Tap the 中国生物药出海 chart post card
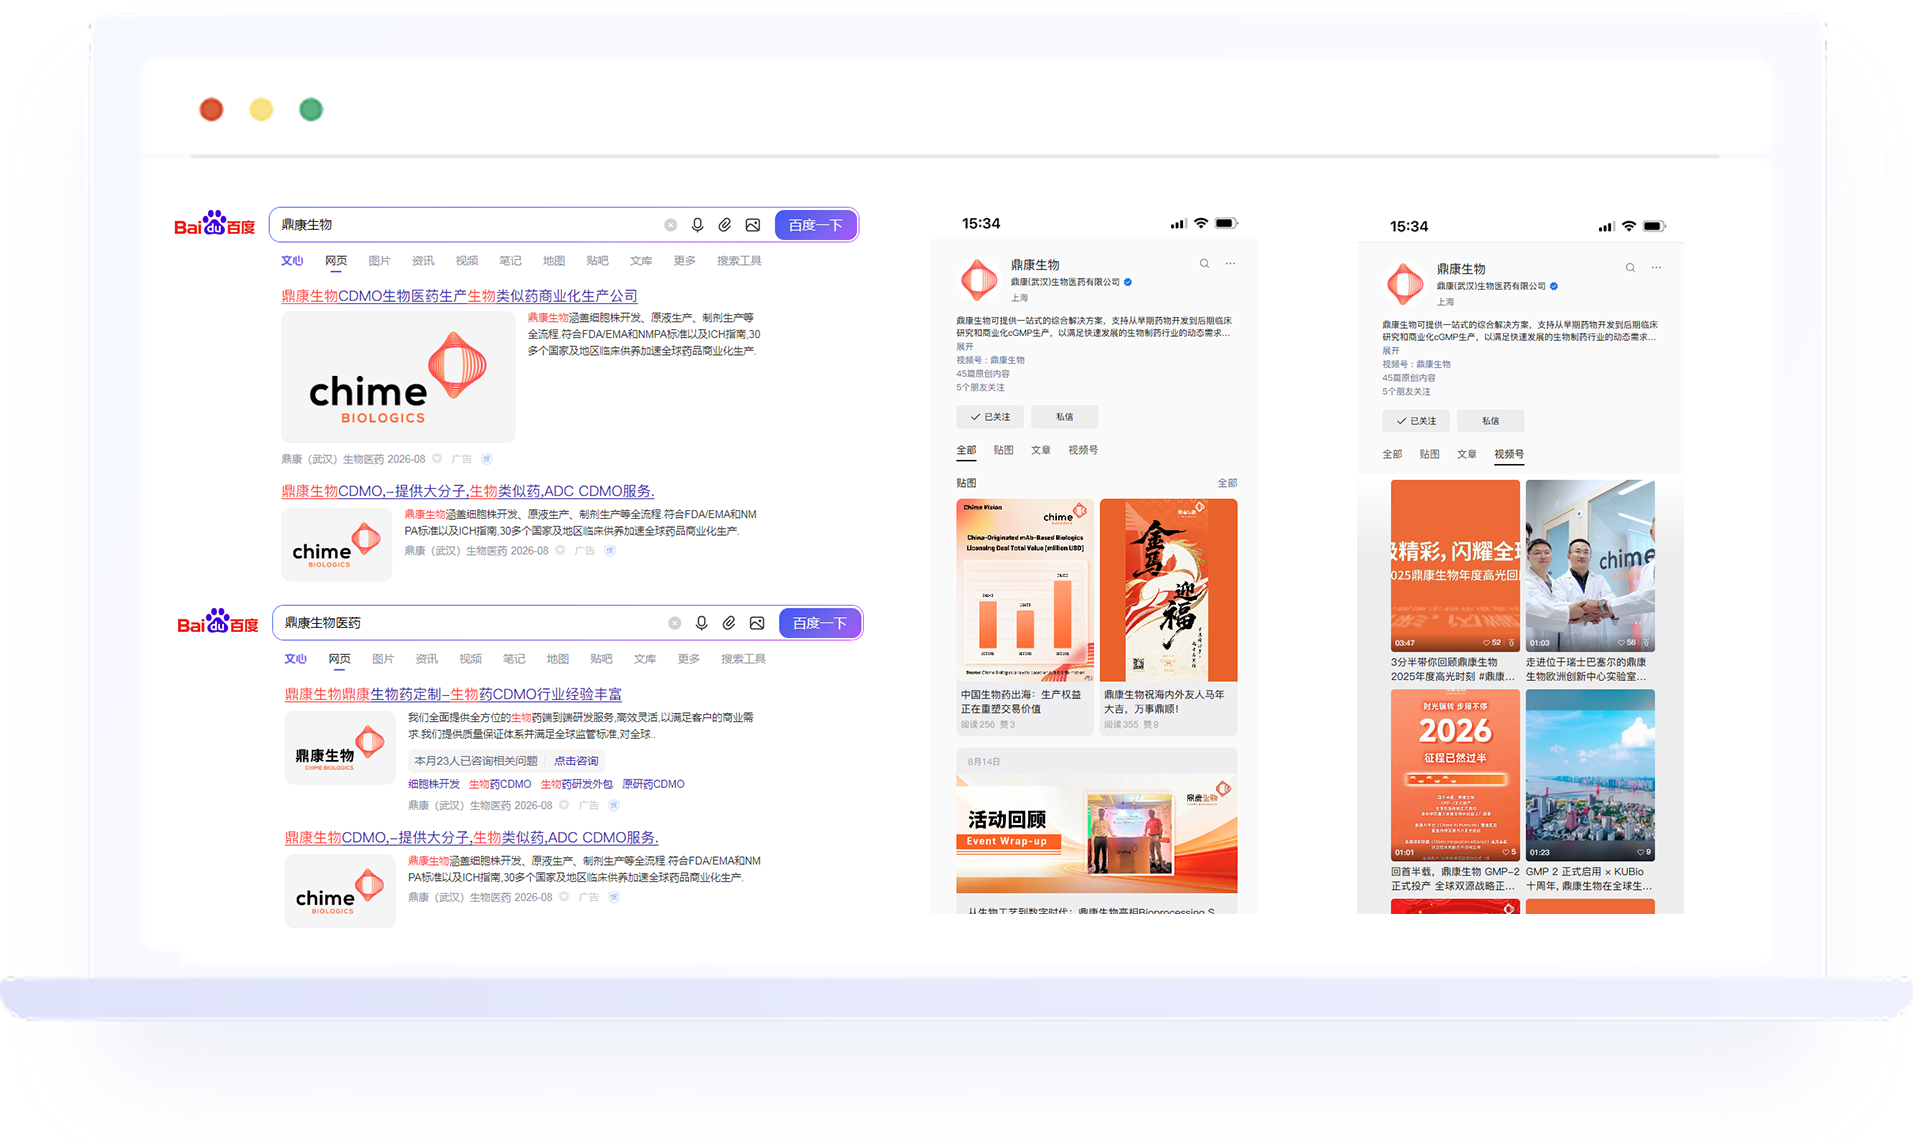 (x=1025, y=617)
